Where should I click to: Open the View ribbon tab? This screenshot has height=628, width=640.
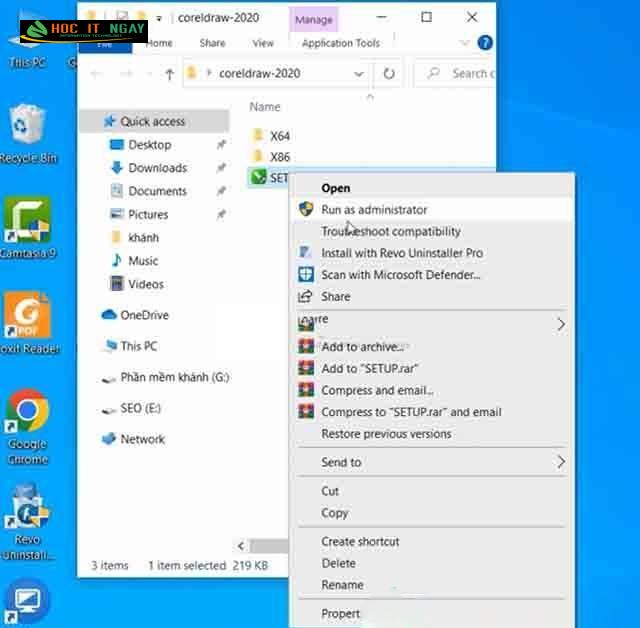(263, 43)
